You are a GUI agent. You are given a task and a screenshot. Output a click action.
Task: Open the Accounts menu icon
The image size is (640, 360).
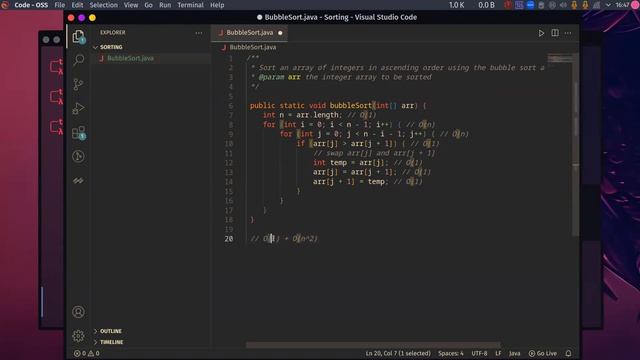78,312
